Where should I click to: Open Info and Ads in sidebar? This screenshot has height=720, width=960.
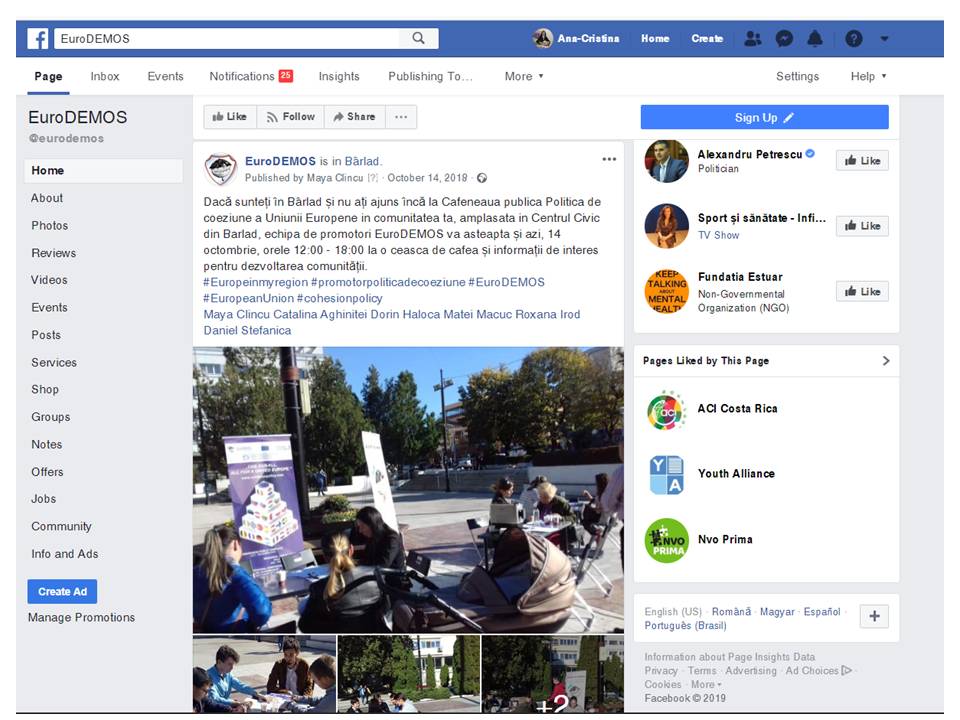click(x=64, y=554)
